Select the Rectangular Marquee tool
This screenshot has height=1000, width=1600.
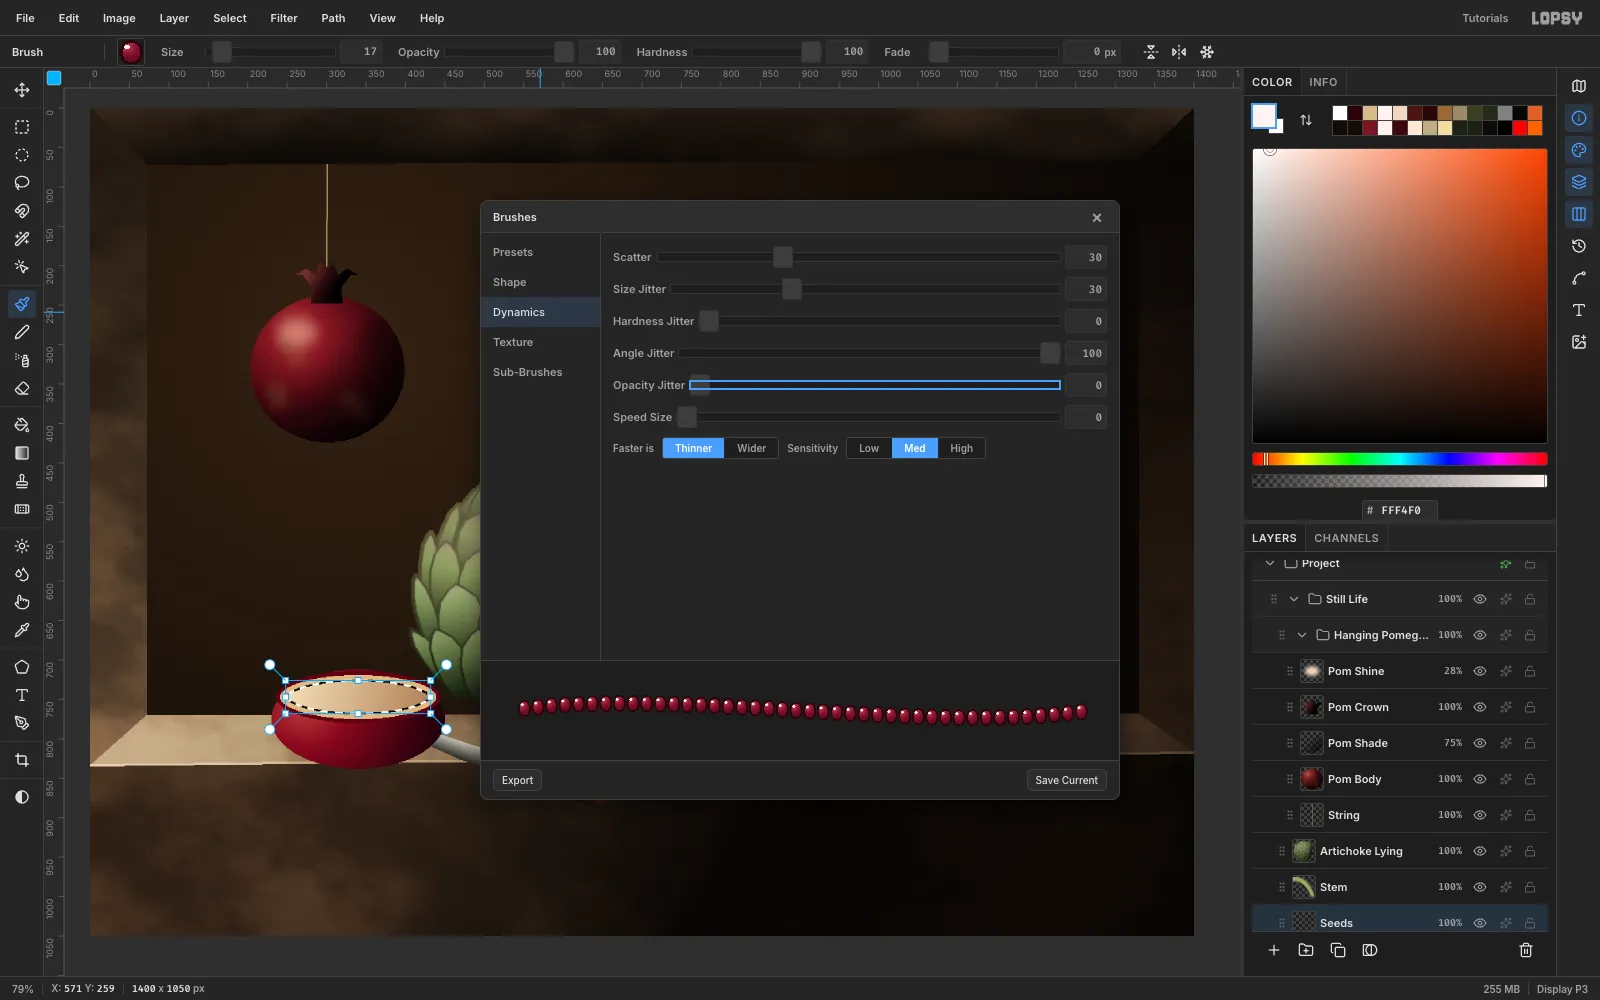pos(22,127)
